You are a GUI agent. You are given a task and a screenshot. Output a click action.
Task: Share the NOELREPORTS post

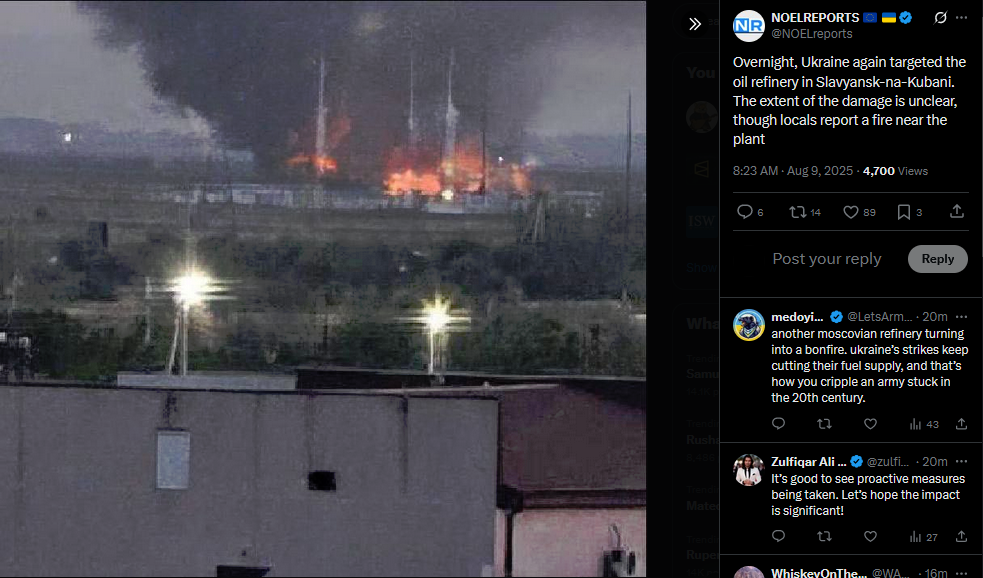957,211
